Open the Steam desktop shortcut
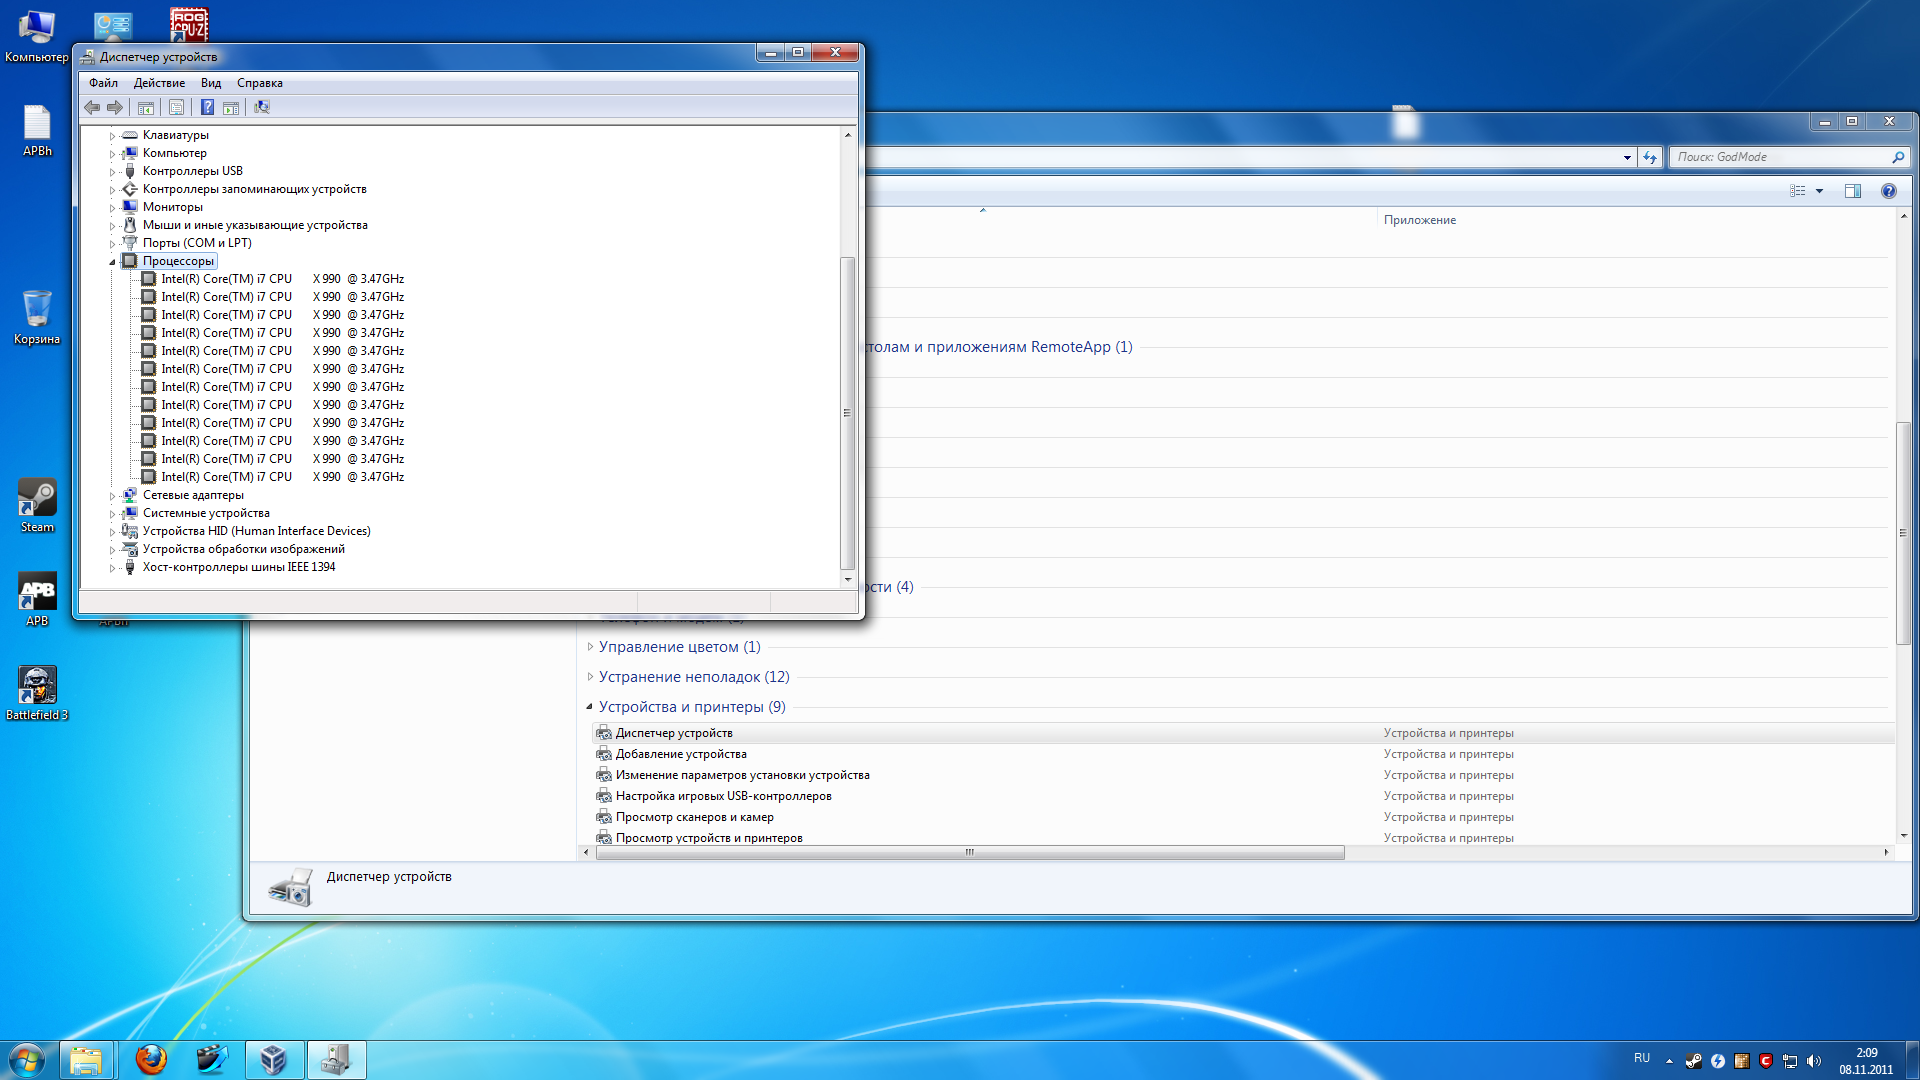1920x1080 pixels. point(37,505)
